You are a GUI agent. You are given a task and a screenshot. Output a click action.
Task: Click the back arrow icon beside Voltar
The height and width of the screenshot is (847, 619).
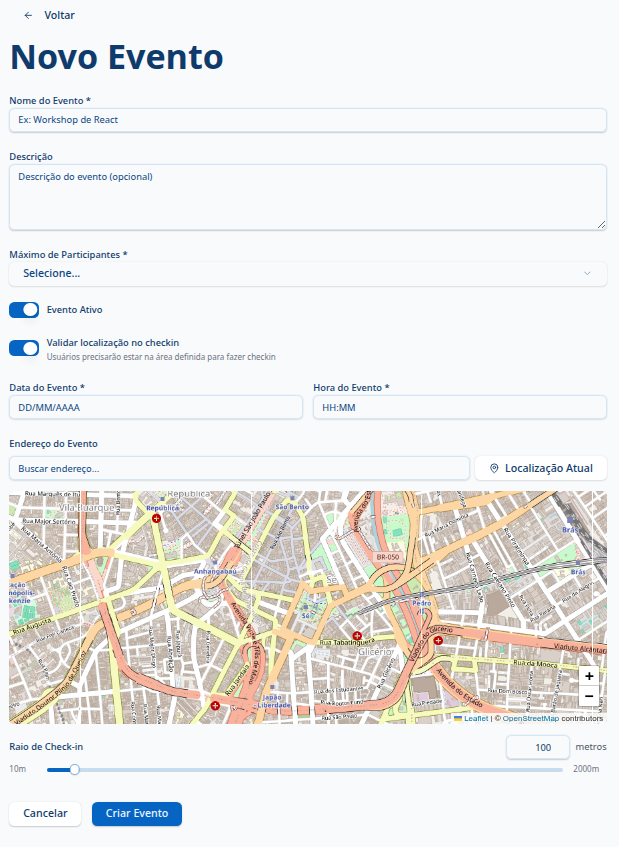coord(28,16)
